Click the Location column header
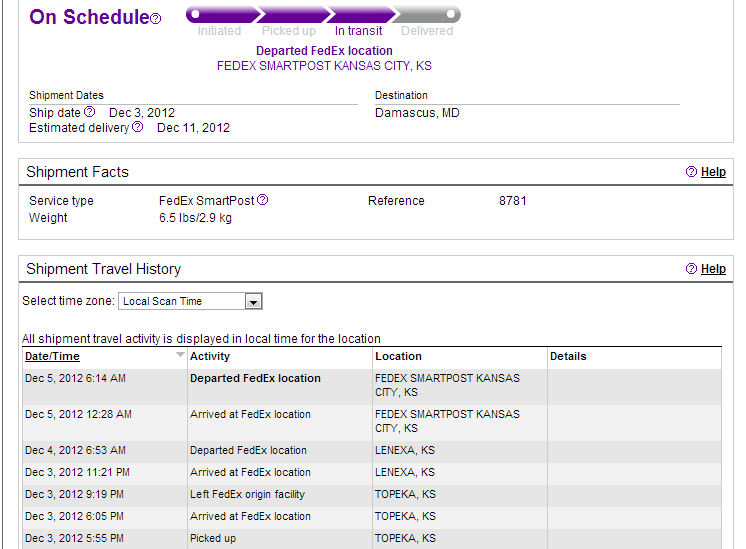The width and height of the screenshot is (746, 549). [x=398, y=356]
